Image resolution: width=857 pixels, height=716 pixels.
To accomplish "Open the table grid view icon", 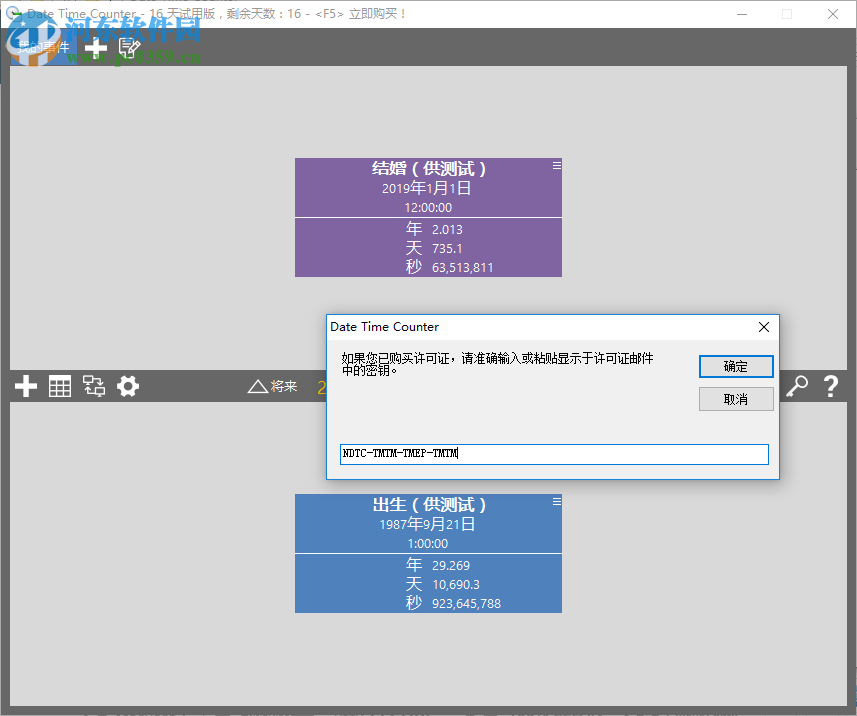I will click(60, 386).
